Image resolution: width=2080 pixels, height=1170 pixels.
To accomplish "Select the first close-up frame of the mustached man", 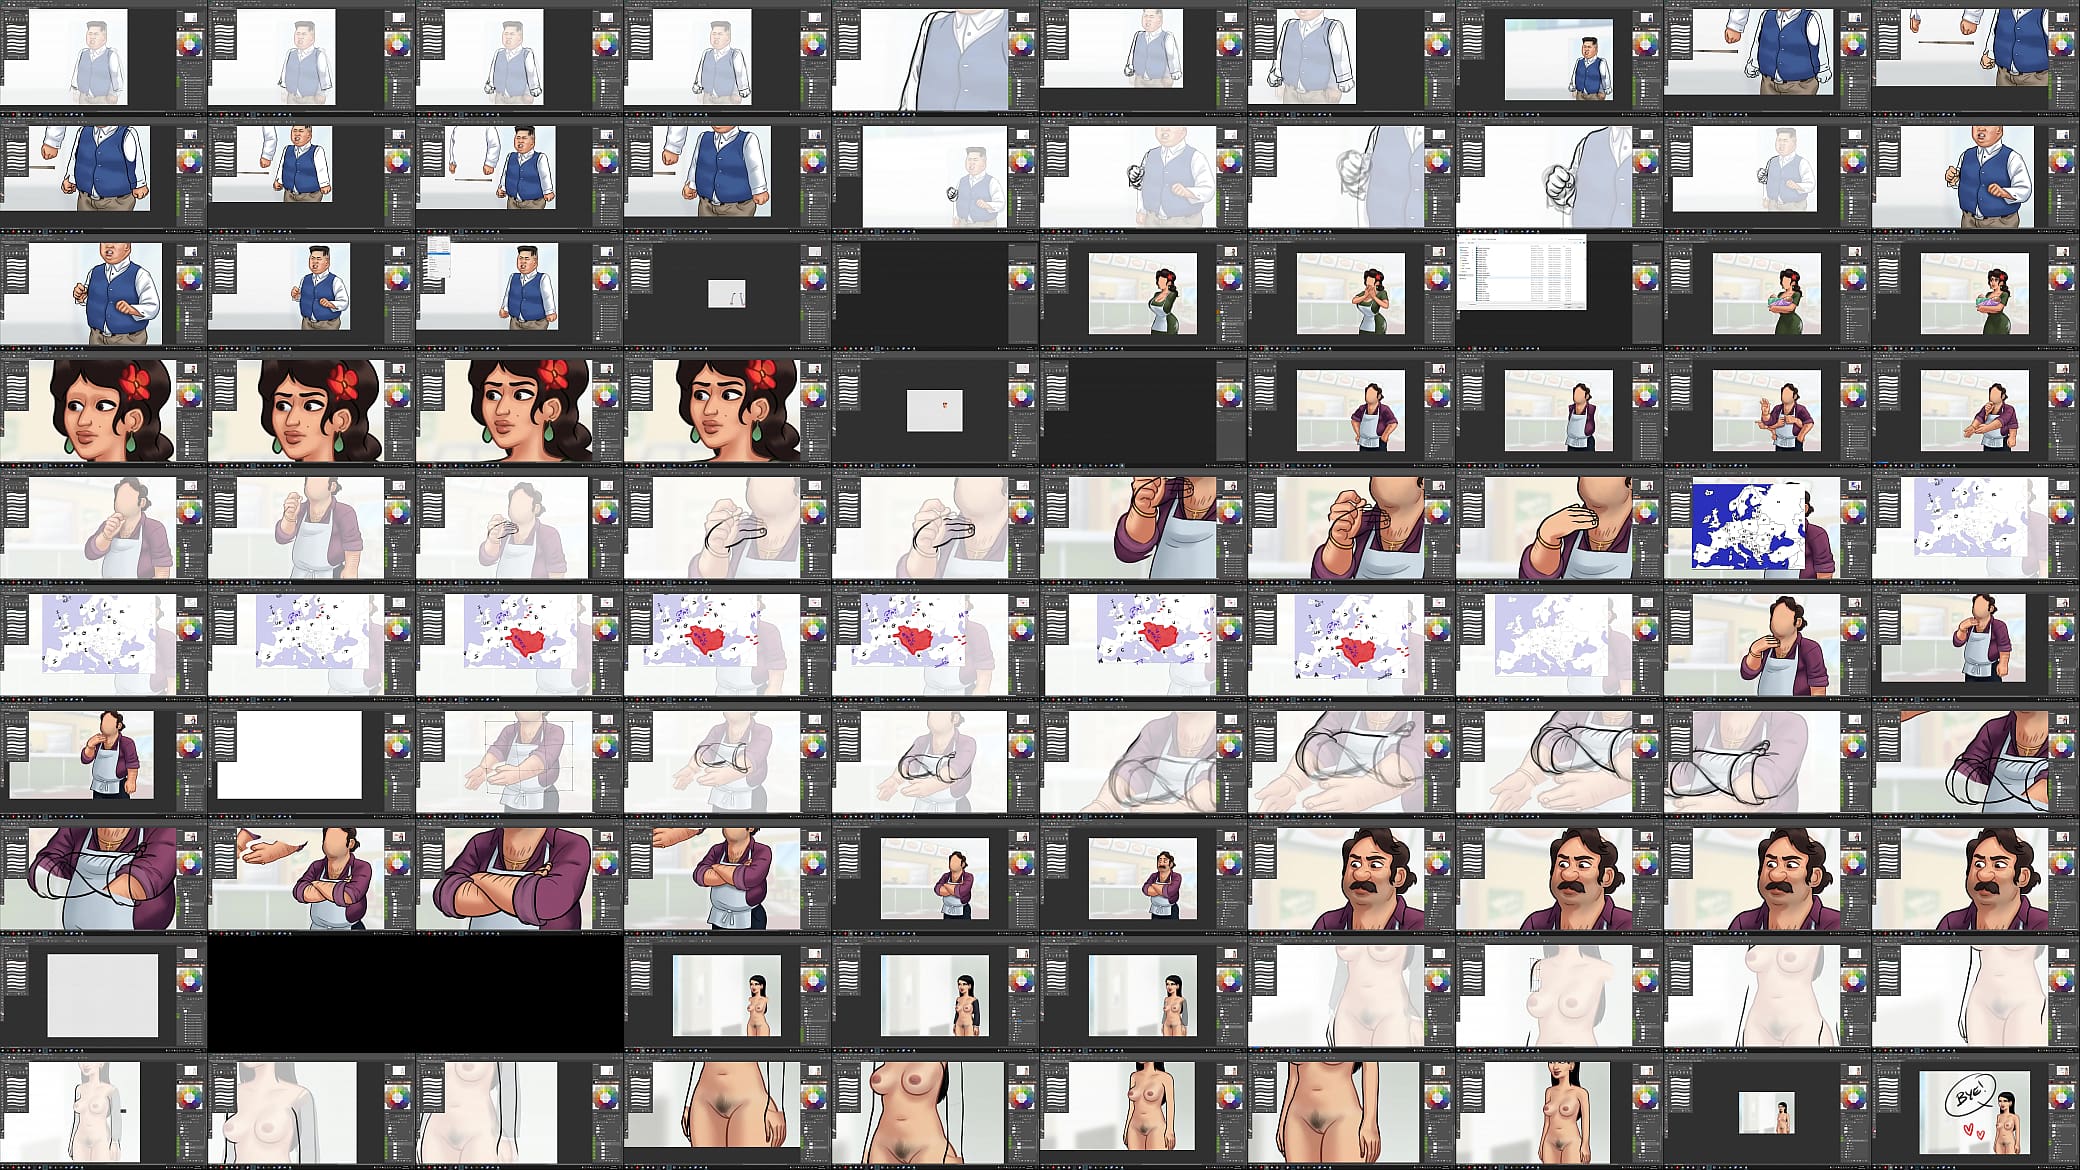I will (1352, 878).
